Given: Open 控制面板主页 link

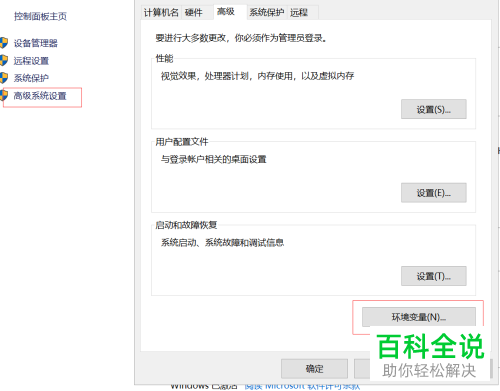Looking at the screenshot, I should [x=40, y=16].
